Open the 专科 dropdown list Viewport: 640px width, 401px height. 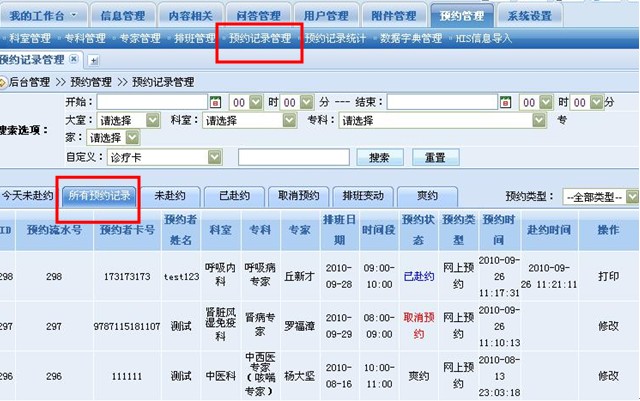[x=540, y=120]
